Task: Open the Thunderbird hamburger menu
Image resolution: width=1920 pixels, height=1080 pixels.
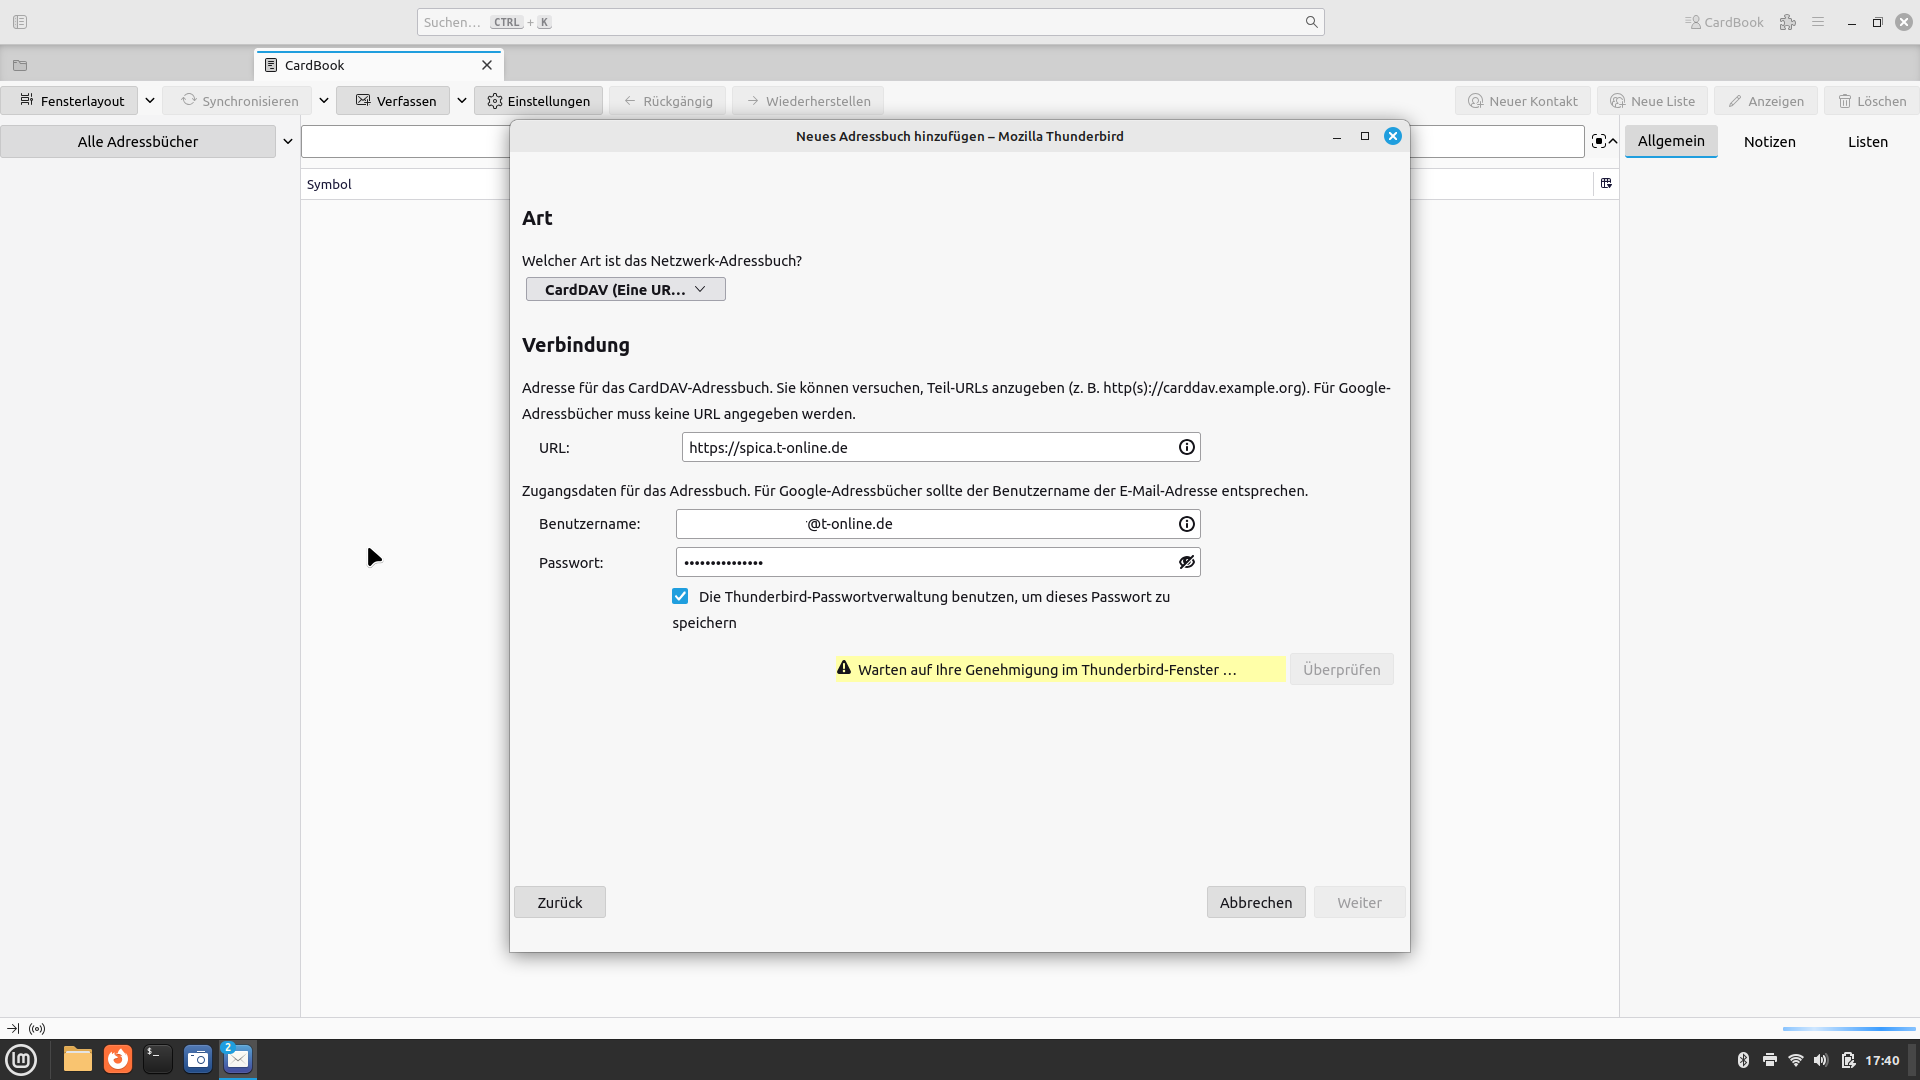Action: (1818, 22)
